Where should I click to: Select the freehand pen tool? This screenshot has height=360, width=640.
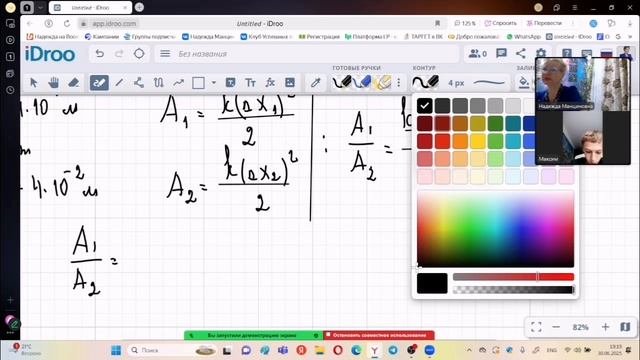click(99, 83)
